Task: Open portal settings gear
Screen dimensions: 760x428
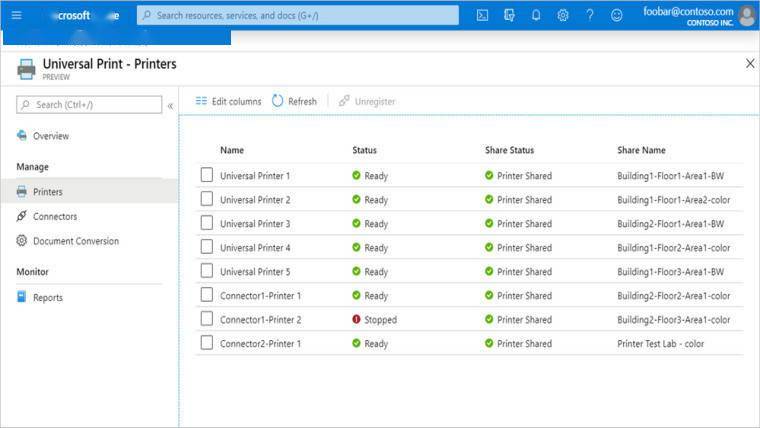Action: coord(563,15)
